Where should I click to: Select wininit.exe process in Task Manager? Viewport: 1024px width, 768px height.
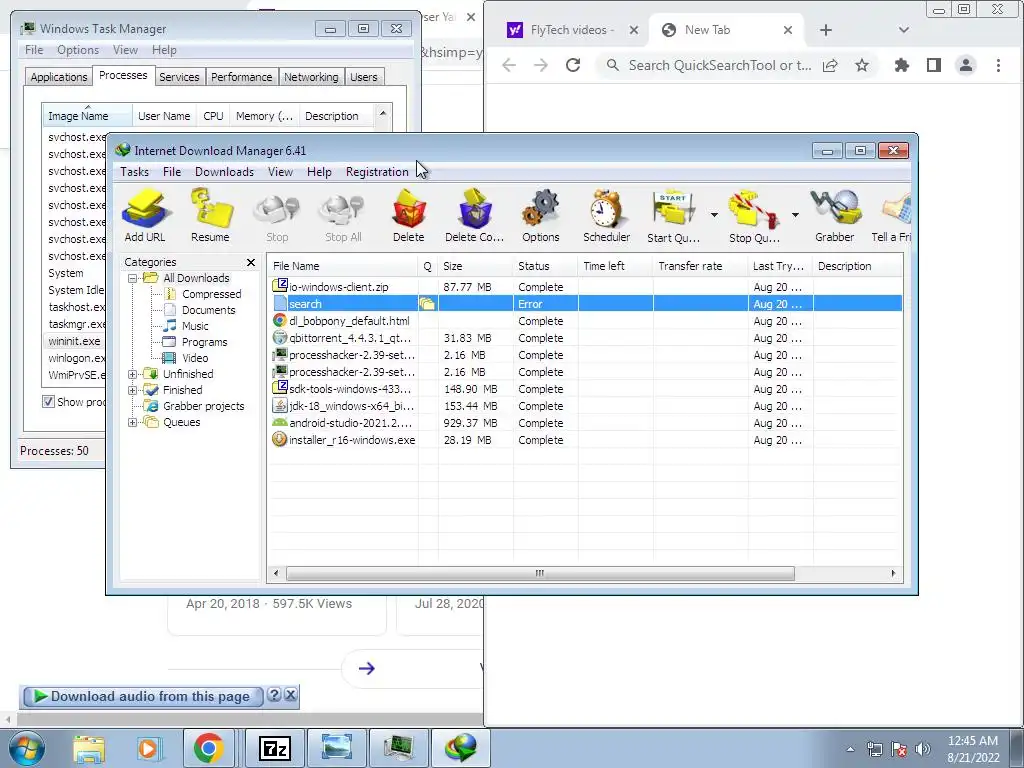(x=74, y=341)
